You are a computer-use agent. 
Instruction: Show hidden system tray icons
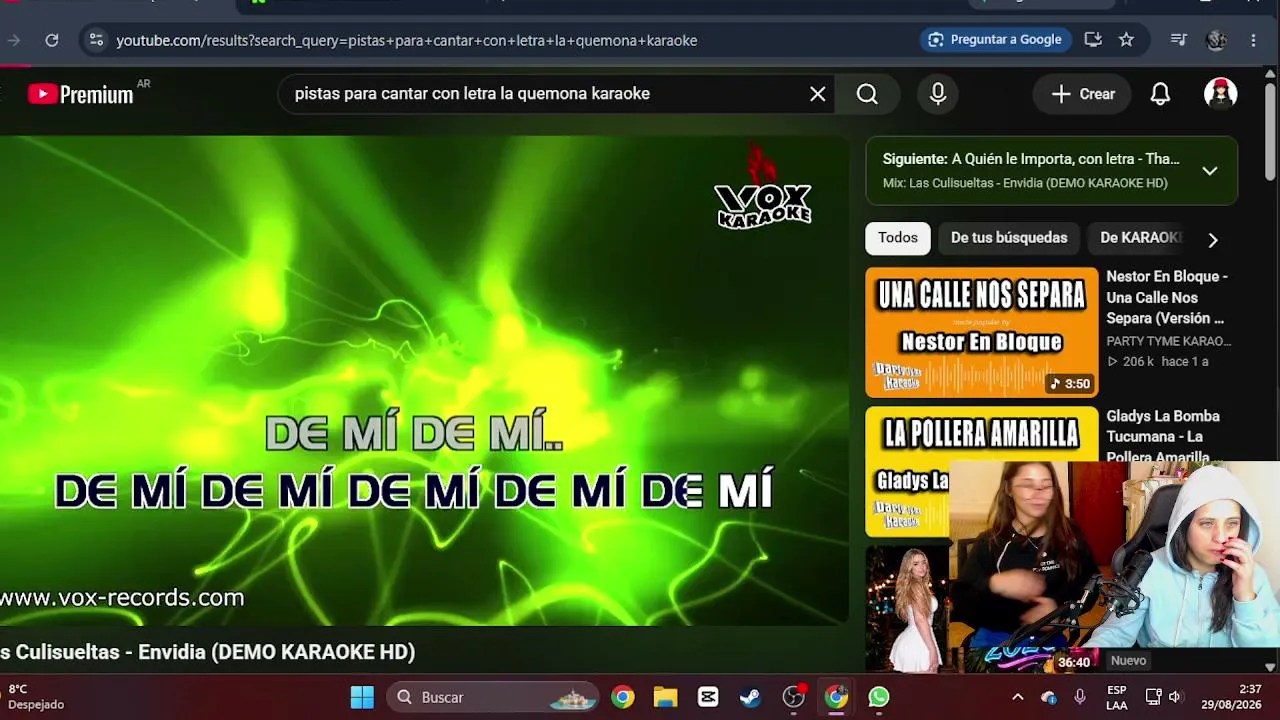(x=1018, y=697)
